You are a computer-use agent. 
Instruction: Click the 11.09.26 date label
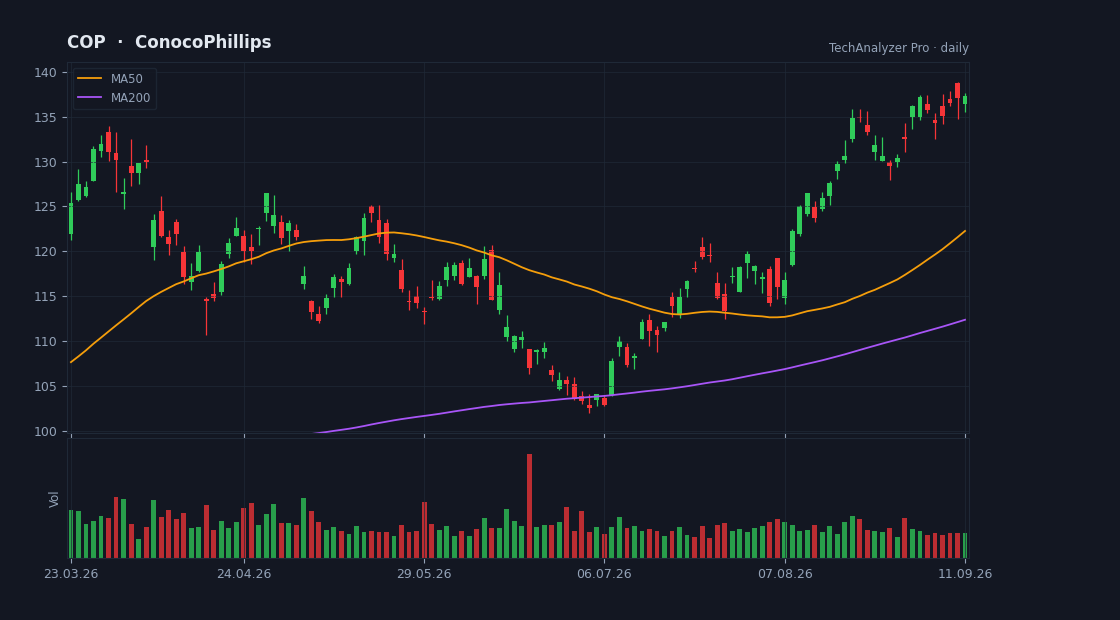(964, 574)
